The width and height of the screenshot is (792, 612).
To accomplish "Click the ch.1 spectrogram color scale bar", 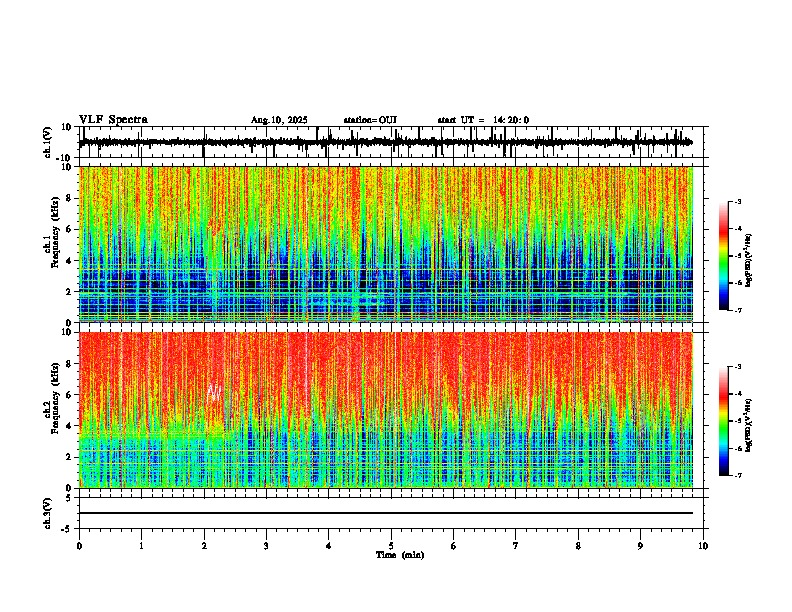I will pyautogui.click(x=723, y=256).
